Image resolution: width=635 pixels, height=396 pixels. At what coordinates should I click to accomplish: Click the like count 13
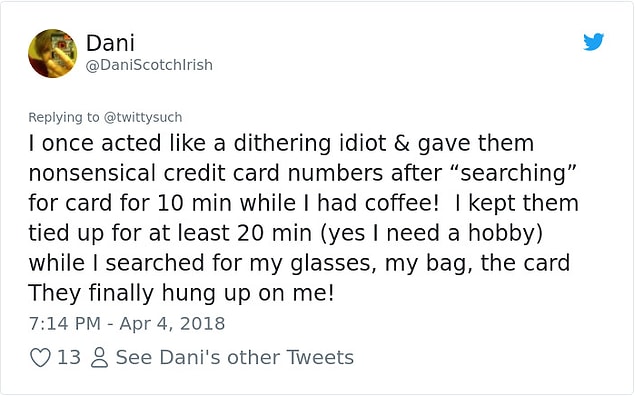click(x=69, y=358)
